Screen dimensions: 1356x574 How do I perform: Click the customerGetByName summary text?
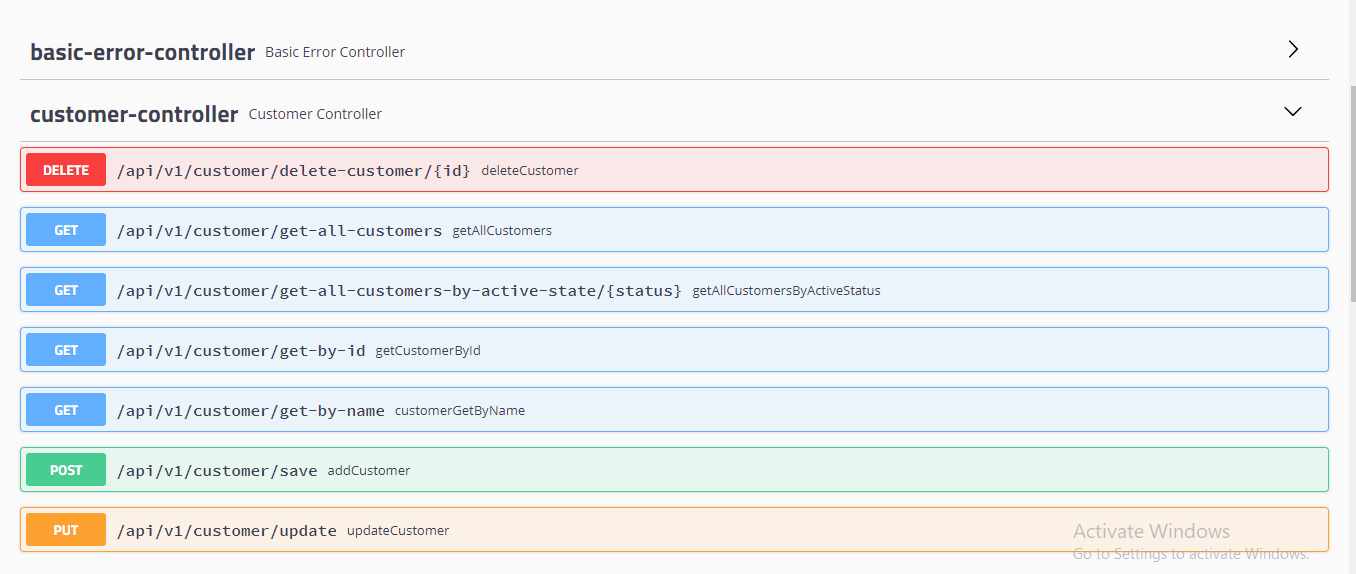(460, 411)
